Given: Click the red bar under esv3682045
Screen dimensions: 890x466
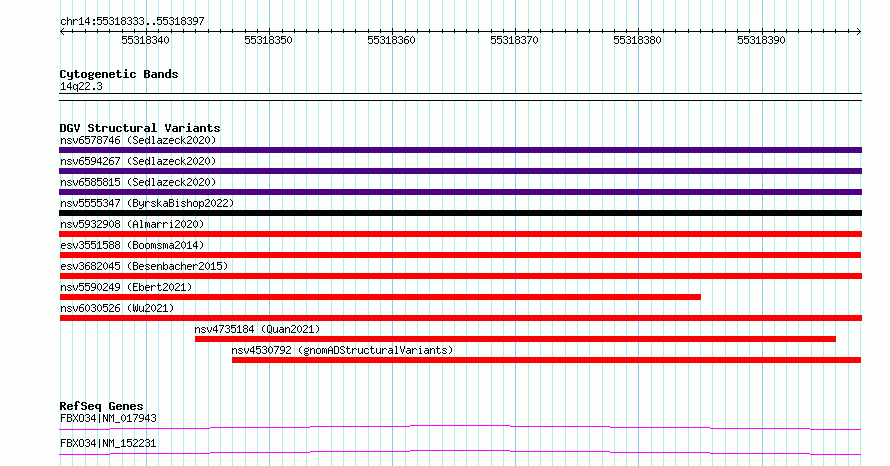Looking at the screenshot, I should 460,276.
